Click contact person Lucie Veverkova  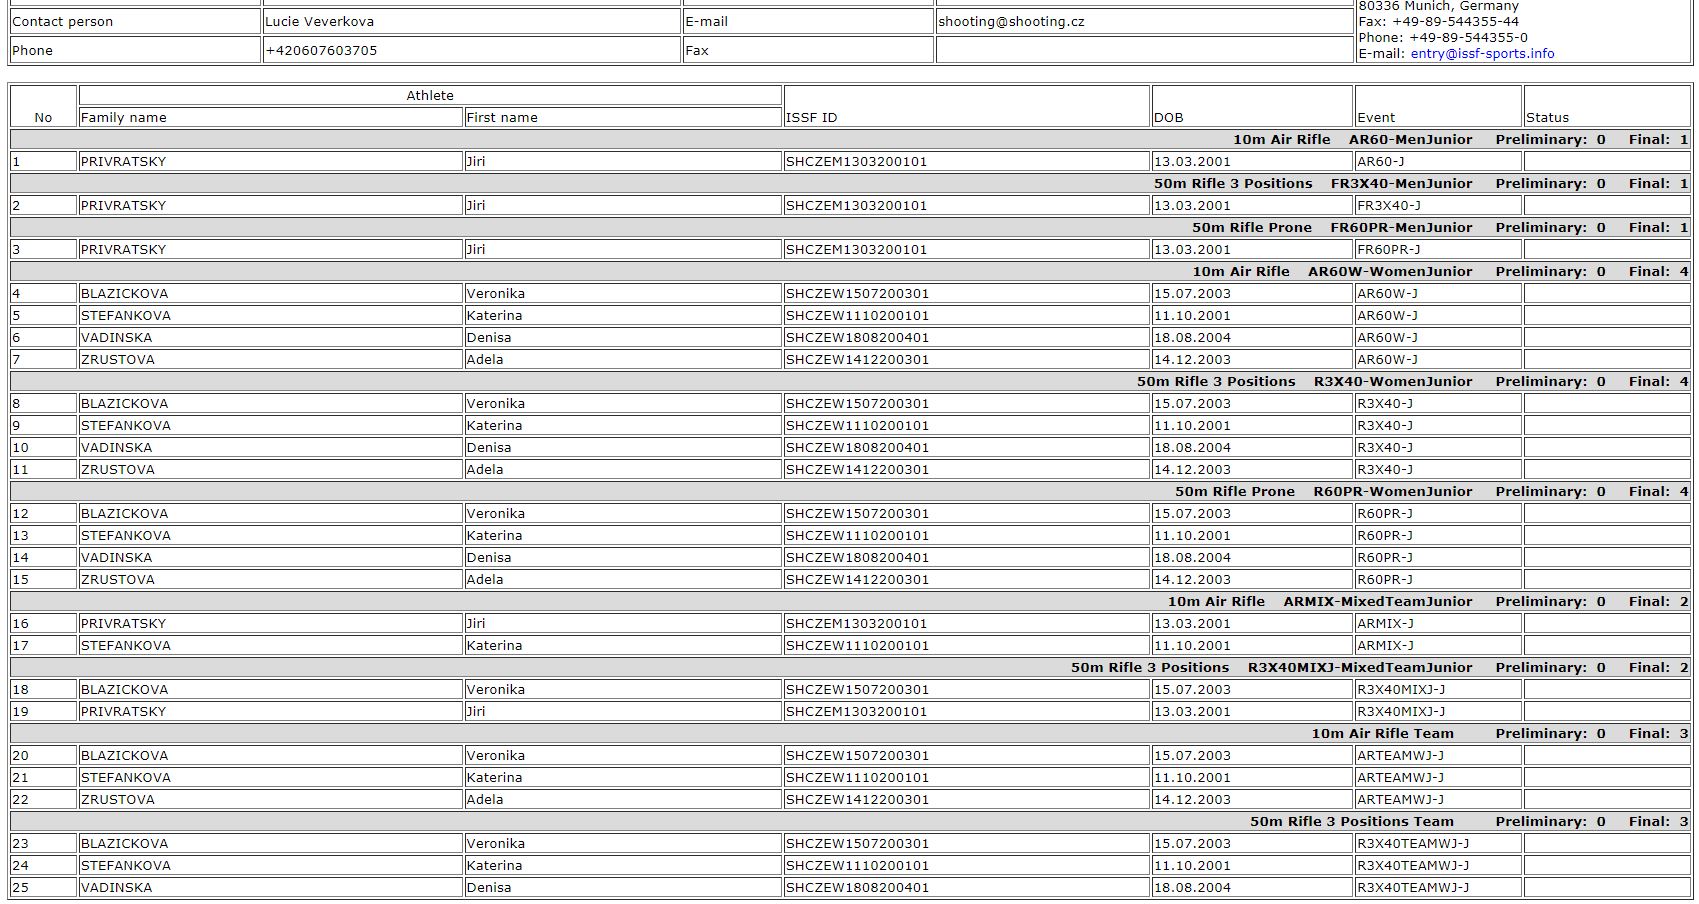322,22
